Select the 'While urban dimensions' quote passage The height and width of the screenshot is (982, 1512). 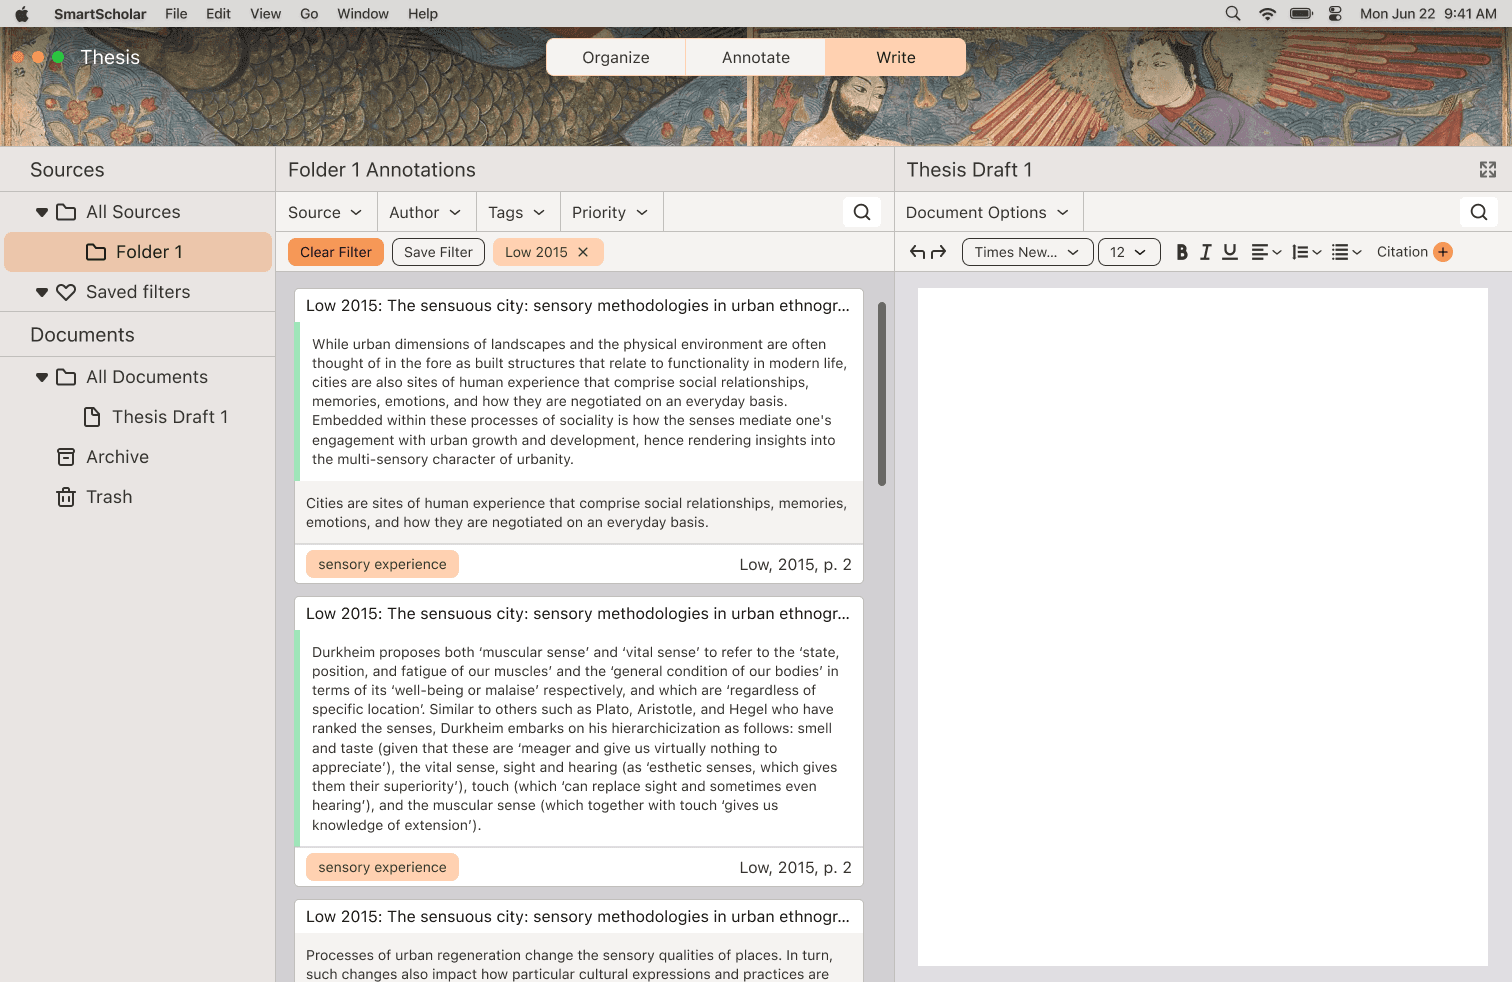(x=579, y=401)
